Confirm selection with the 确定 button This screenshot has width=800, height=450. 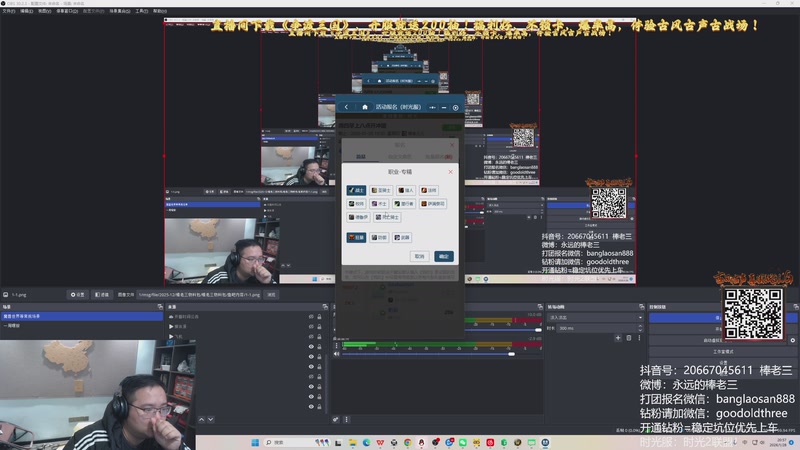tap(444, 256)
